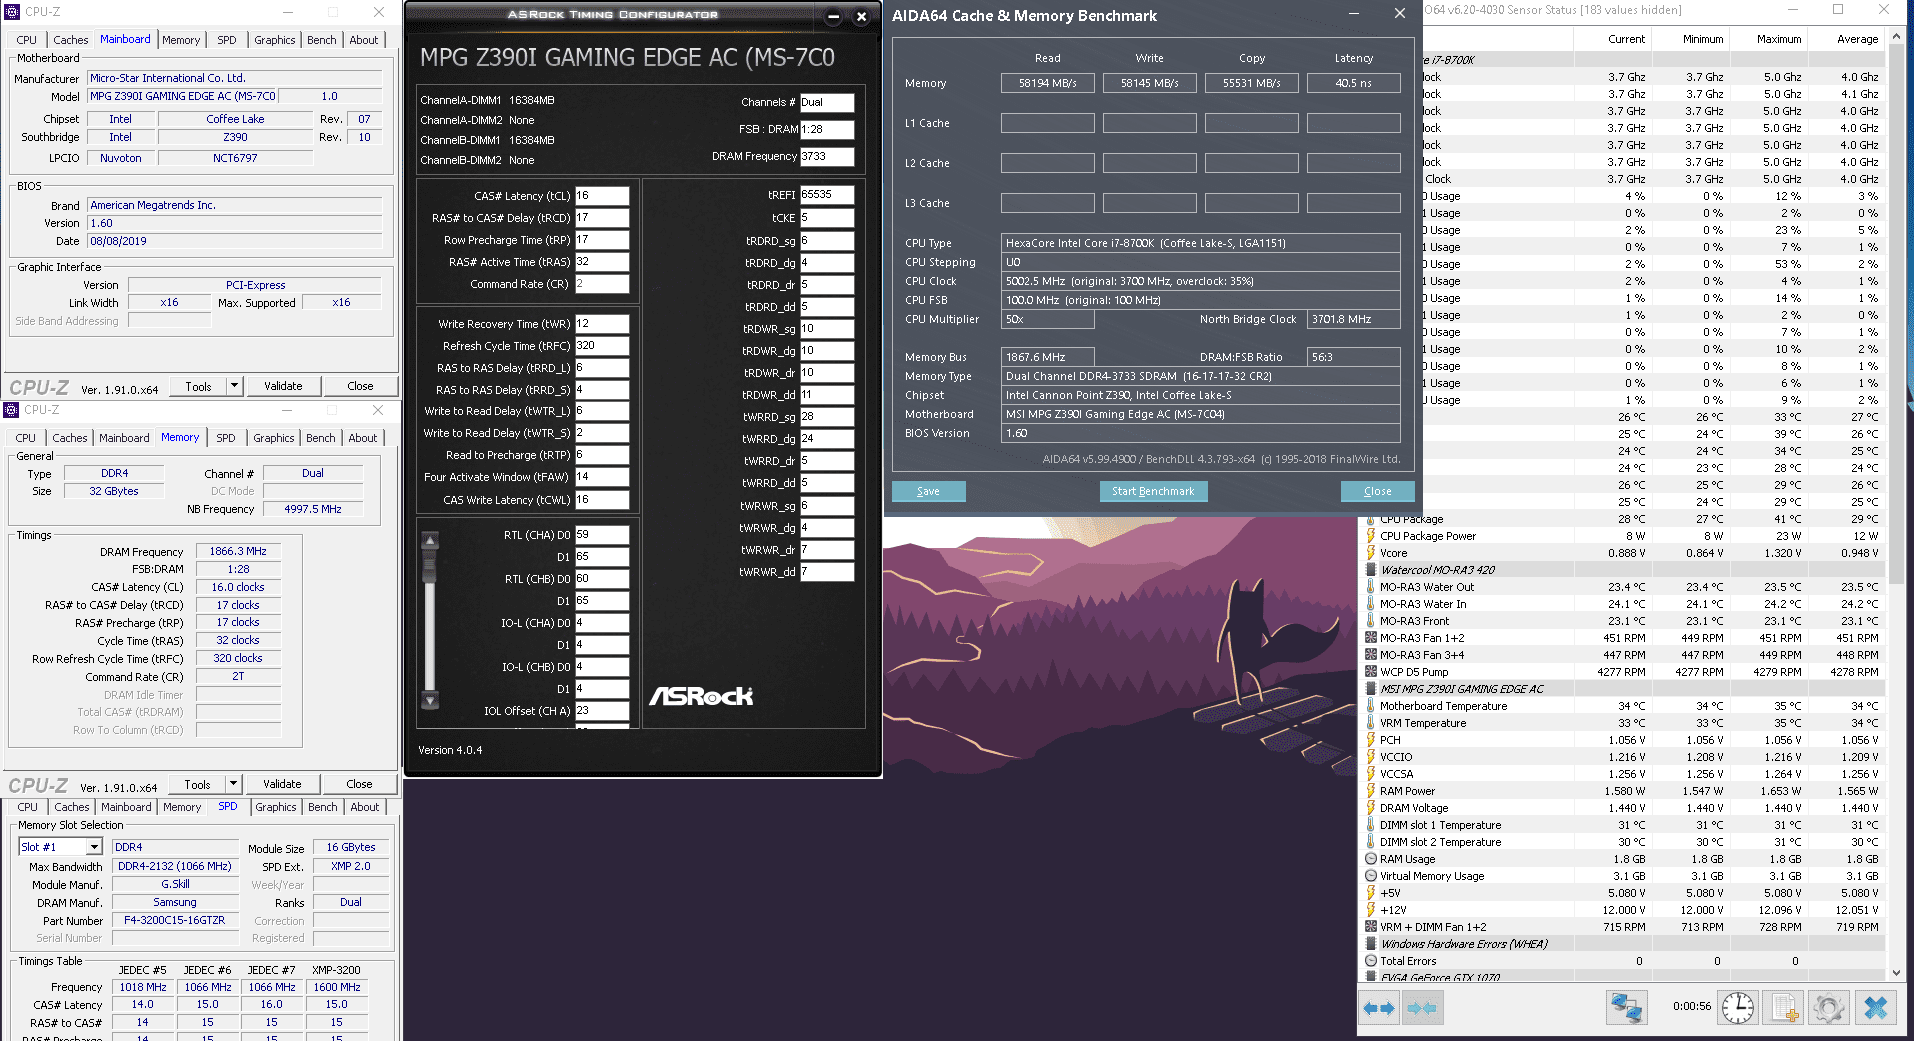Close sensor window with blue X icon
The width and height of the screenshot is (1914, 1041).
point(1876,1008)
